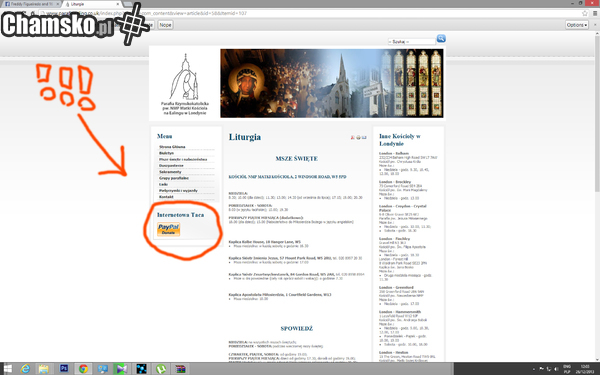The height and width of the screenshot is (375, 600).
Task: Switch to the Facebook browser tab
Action: click(31, 4)
